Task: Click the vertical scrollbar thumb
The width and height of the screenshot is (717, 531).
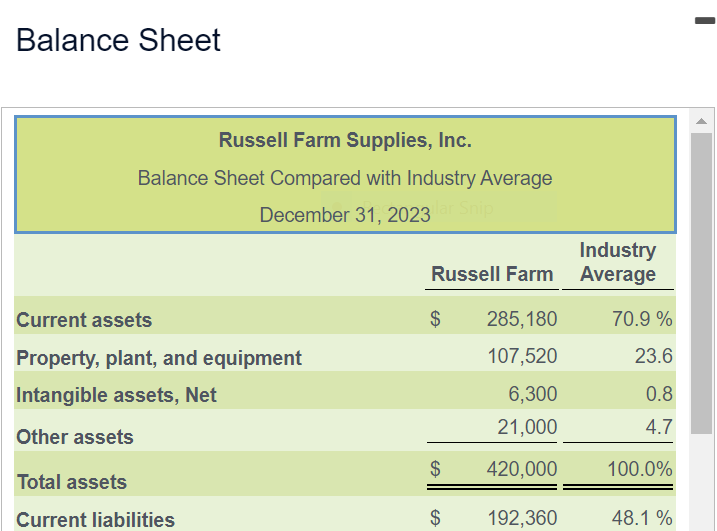Action: pos(701,283)
